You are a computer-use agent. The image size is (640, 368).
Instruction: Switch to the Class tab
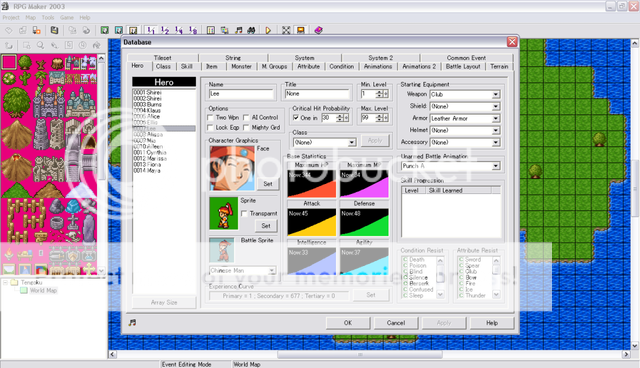pos(163,67)
